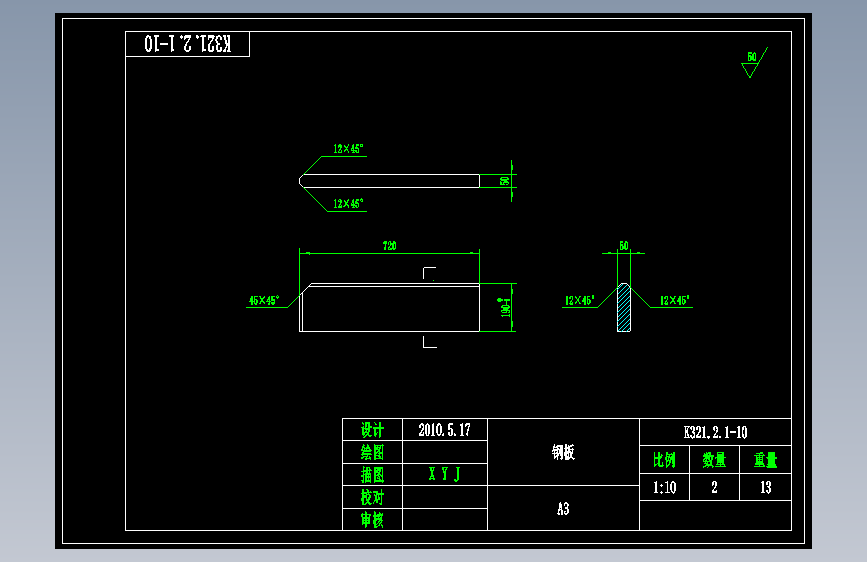Select the 720 length dimension
The width and height of the screenshot is (867, 562).
coord(390,246)
